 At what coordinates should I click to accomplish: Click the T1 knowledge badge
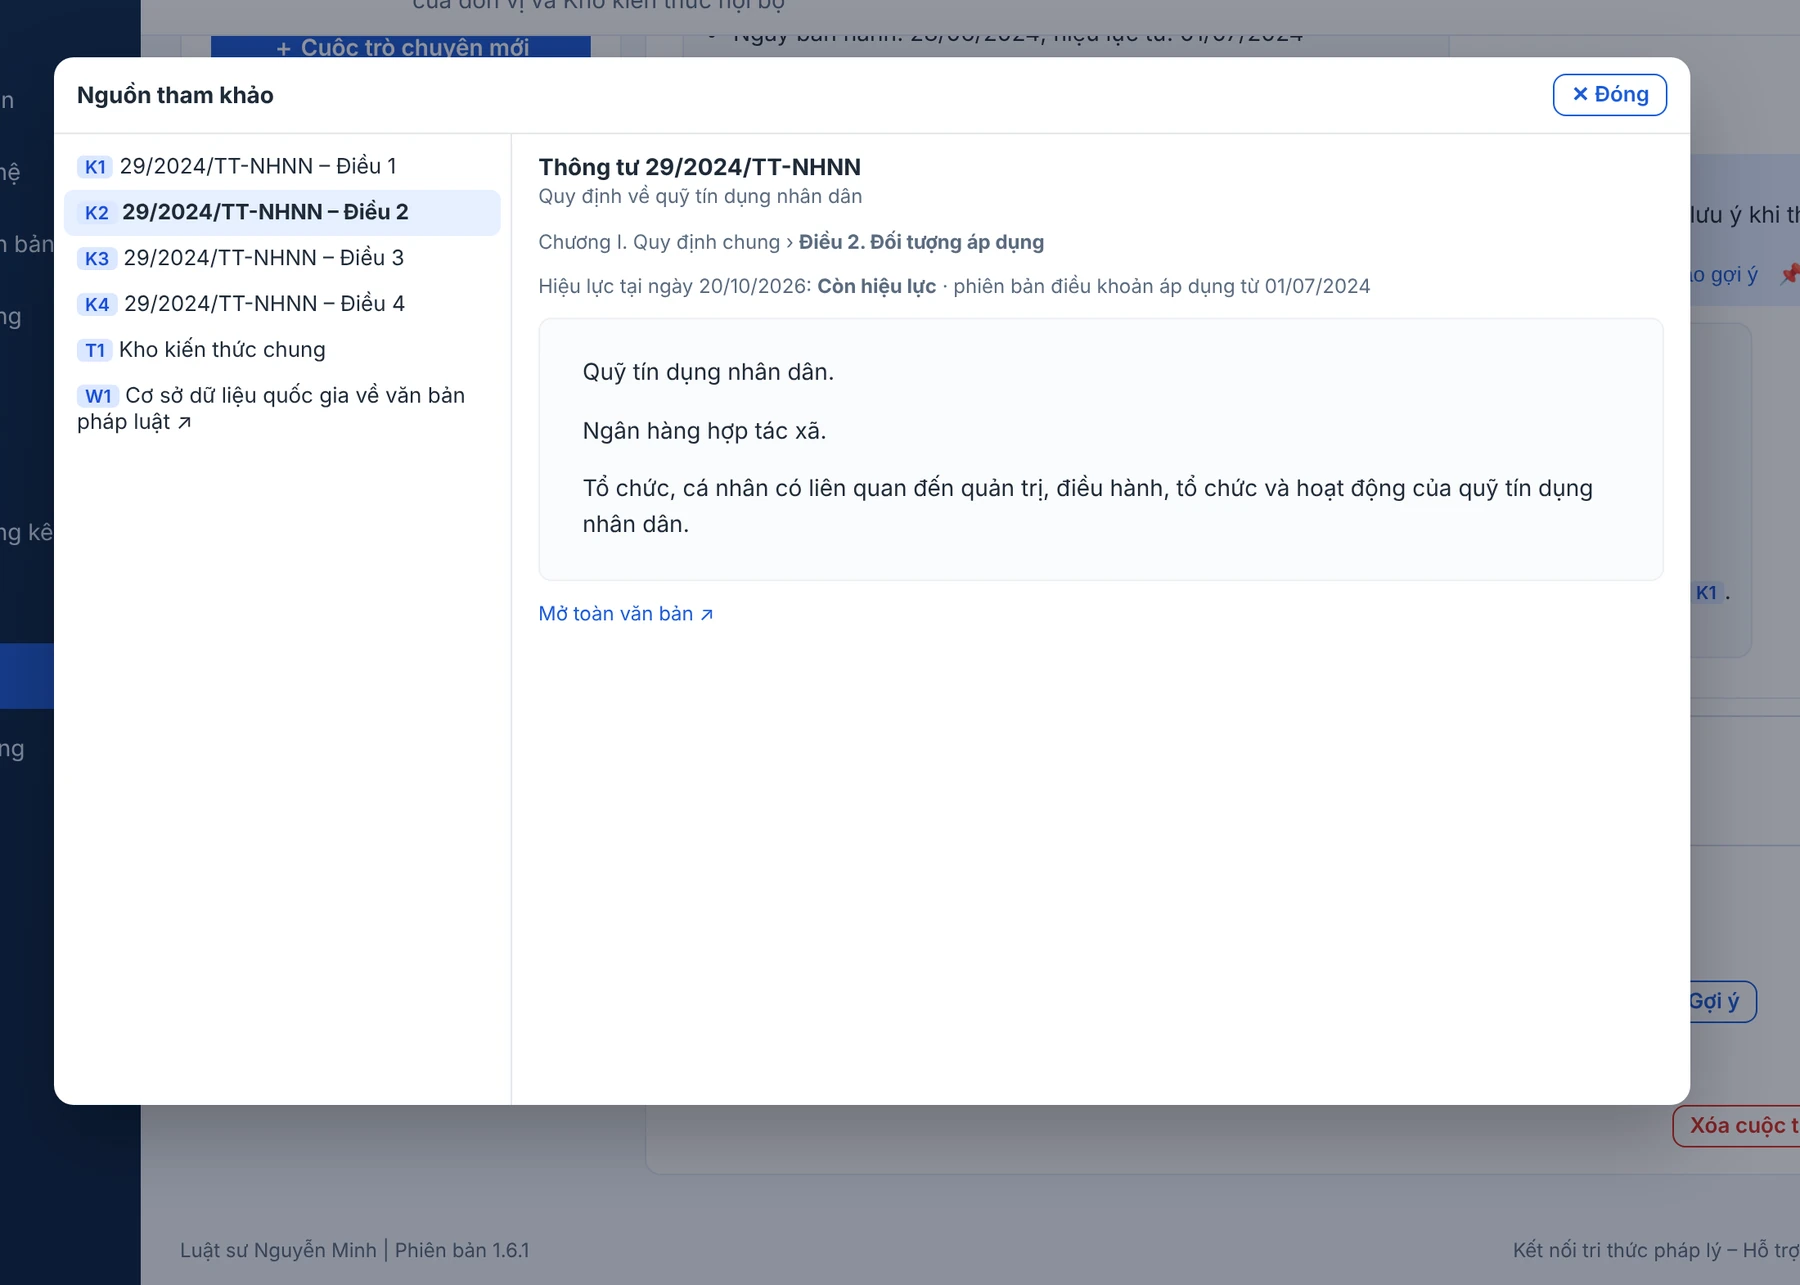[95, 351]
